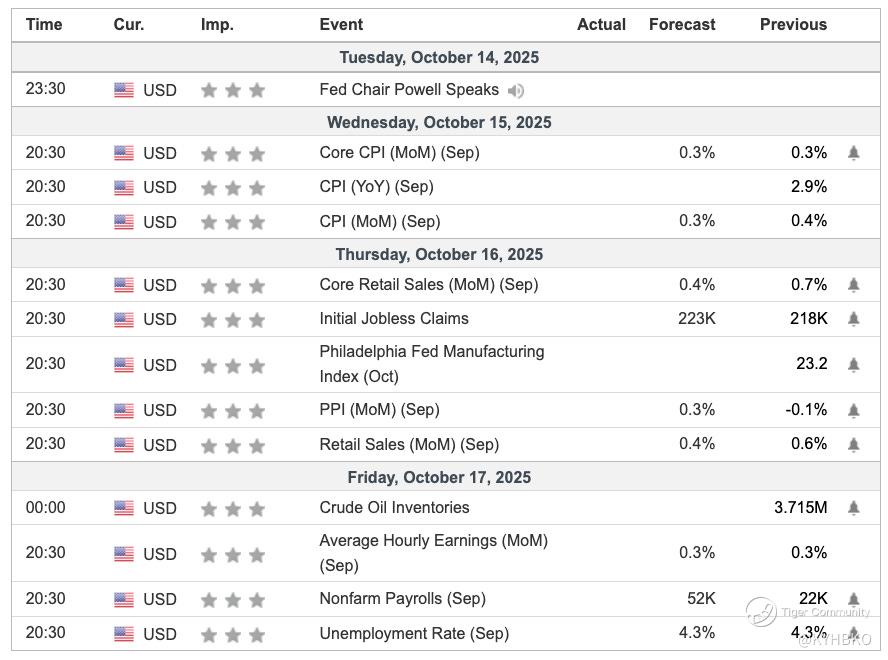Click alert bell for Core CPI (MoM)

pyautogui.click(x=853, y=153)
